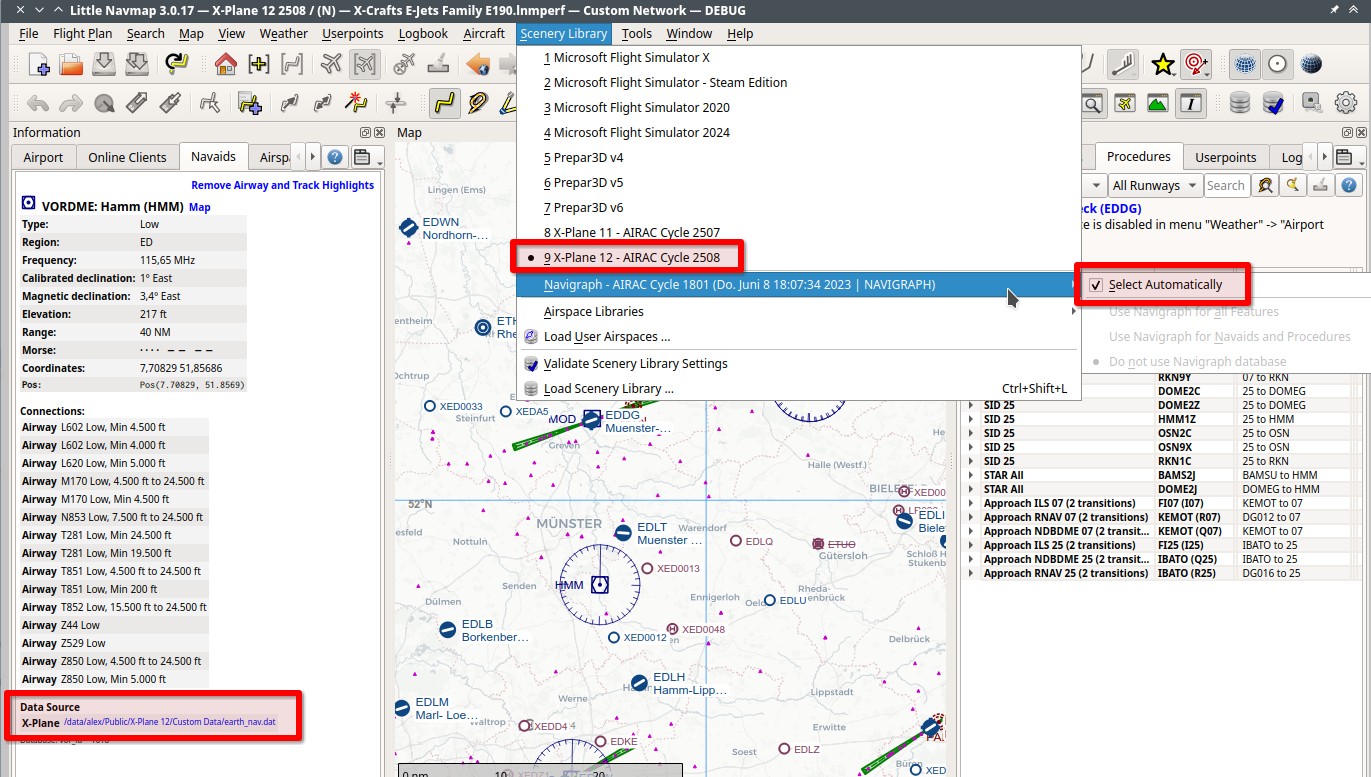Screen dimensions: 1371x777
Task: Switch to the Userpoints tab
Action: click(x=1225, y=157)
